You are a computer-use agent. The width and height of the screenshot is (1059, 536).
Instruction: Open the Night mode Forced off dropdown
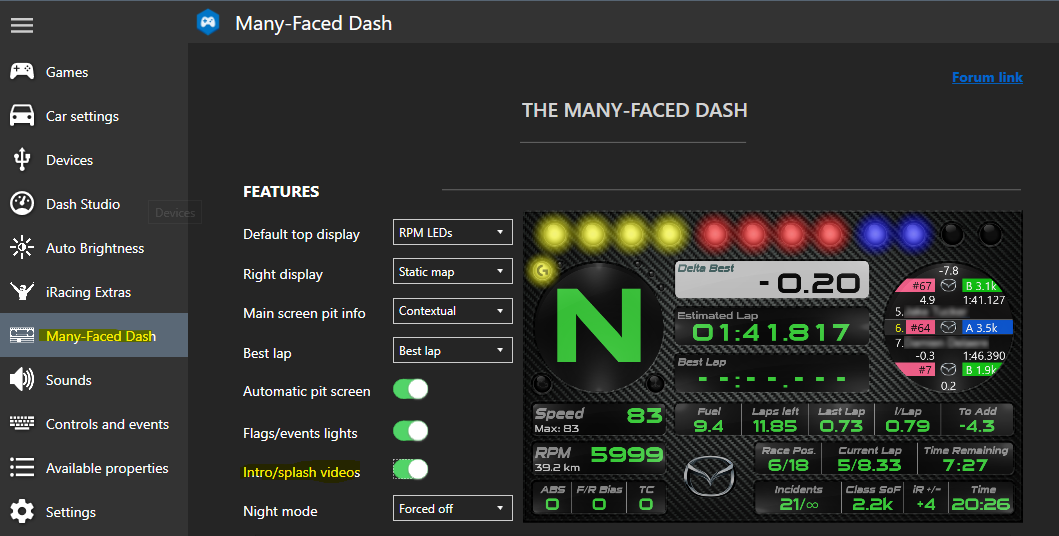point(453,508)
